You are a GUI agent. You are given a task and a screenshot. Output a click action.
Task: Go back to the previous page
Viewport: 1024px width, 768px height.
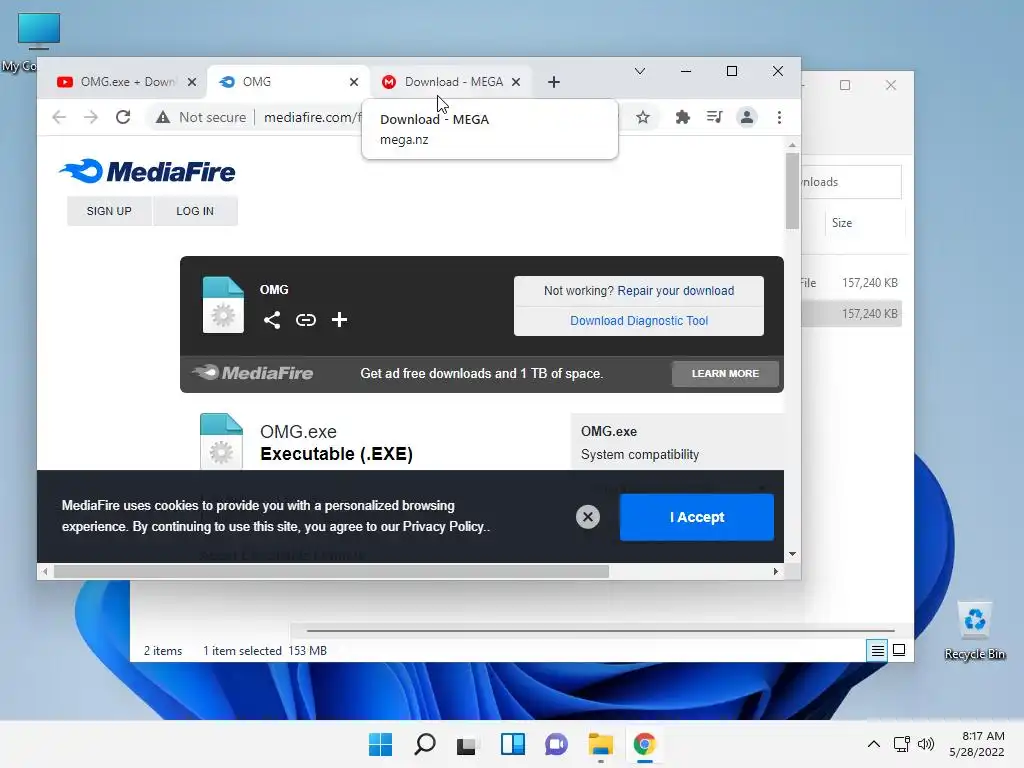coord(59,118)
